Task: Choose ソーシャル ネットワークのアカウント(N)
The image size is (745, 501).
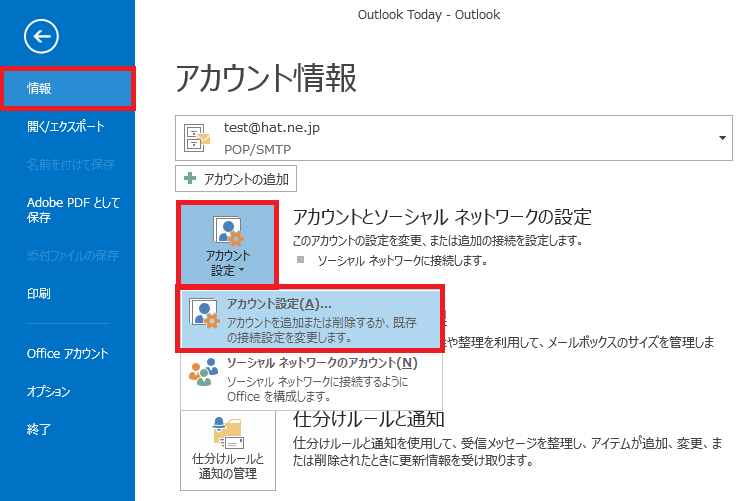Action: (311, 379)
